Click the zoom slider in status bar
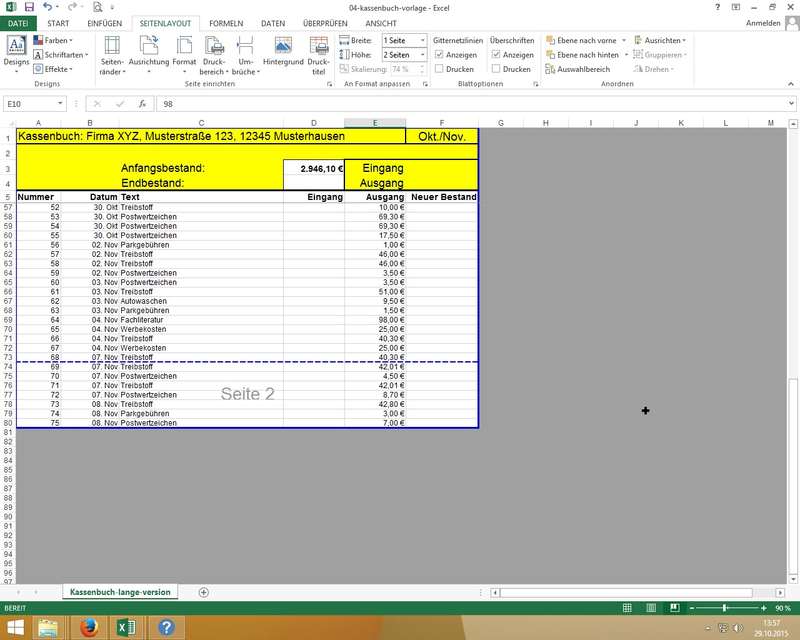Screen dimensions: 800x640 (x=724, y=607)
